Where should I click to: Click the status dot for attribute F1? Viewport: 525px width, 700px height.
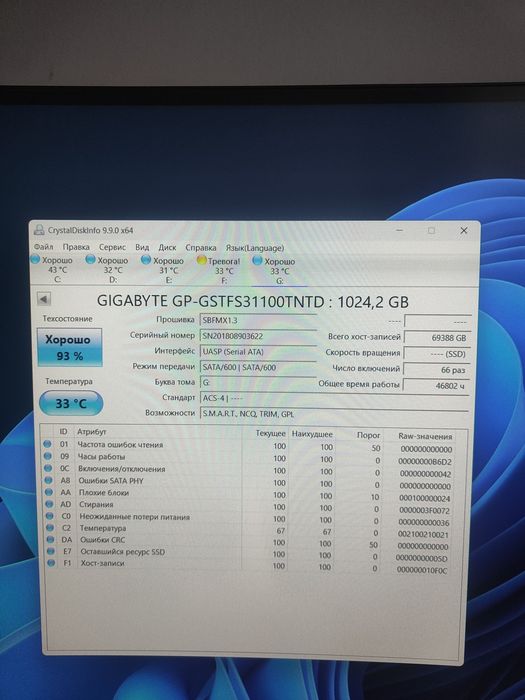pos(51,563)
